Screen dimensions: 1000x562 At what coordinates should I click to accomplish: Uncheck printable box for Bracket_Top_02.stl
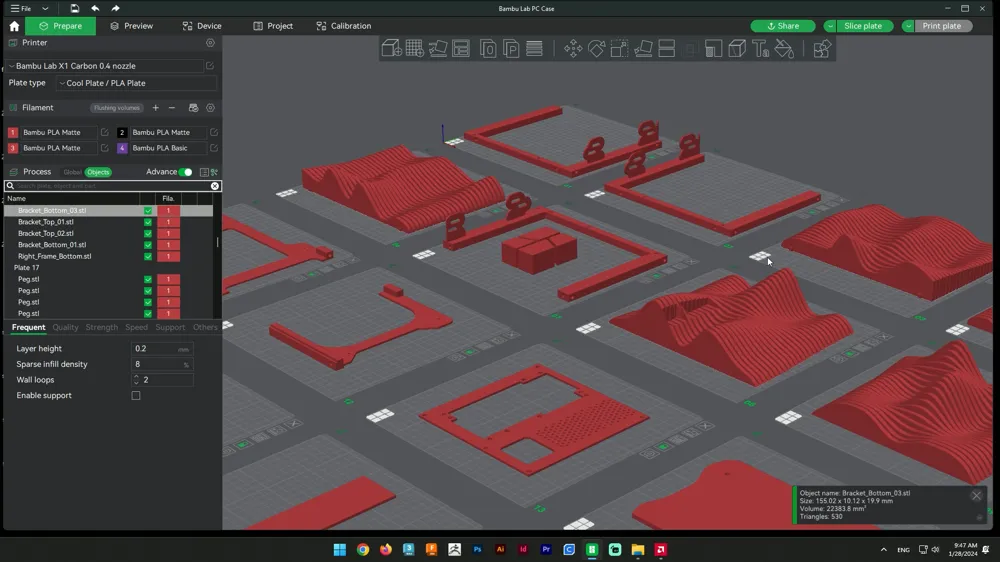[x=148, y=233]
